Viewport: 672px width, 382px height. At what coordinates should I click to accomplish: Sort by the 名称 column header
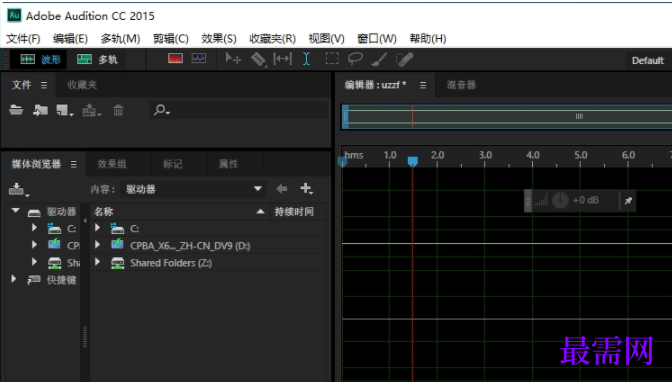pos(179,211)
